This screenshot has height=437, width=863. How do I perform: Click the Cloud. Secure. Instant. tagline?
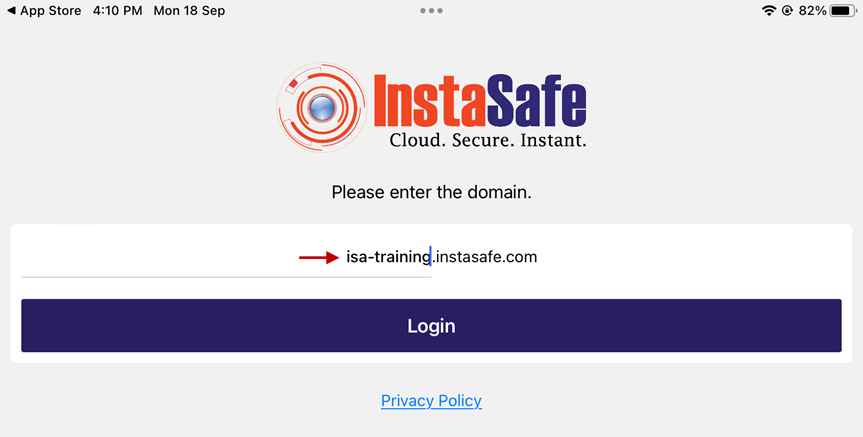point(488,140)
